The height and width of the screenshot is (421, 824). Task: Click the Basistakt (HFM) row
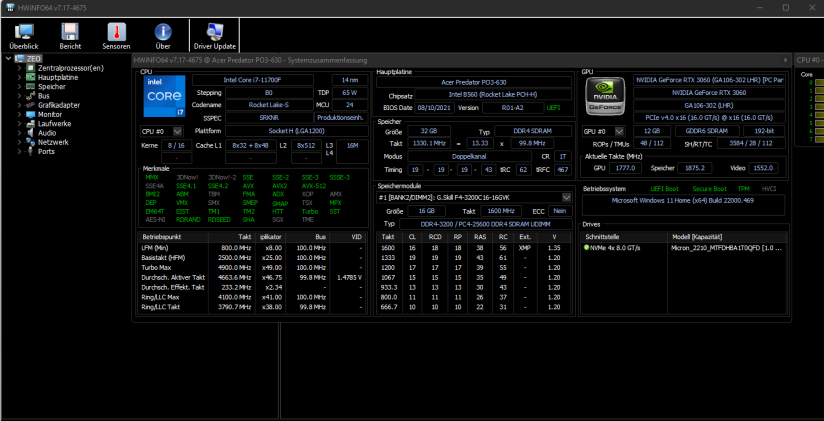pos(252,258)
